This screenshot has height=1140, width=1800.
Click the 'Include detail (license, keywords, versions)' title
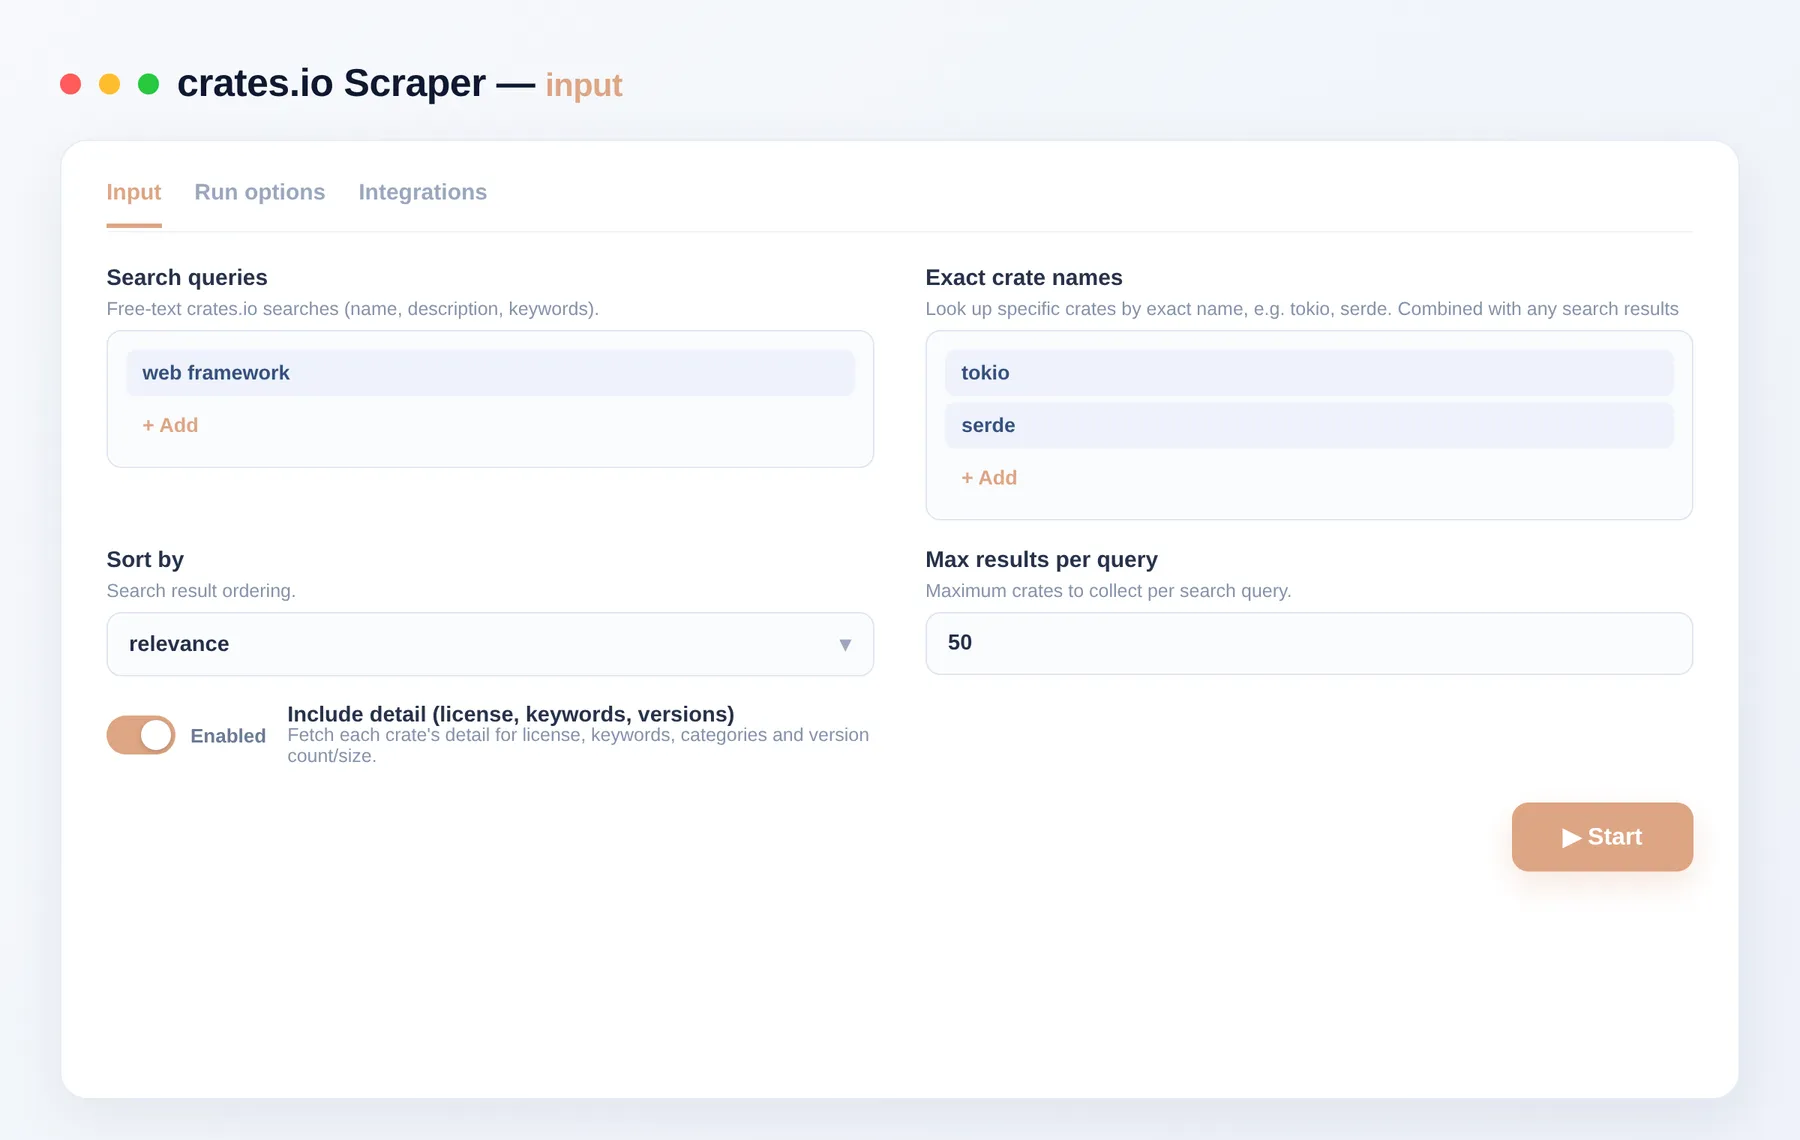511,714
